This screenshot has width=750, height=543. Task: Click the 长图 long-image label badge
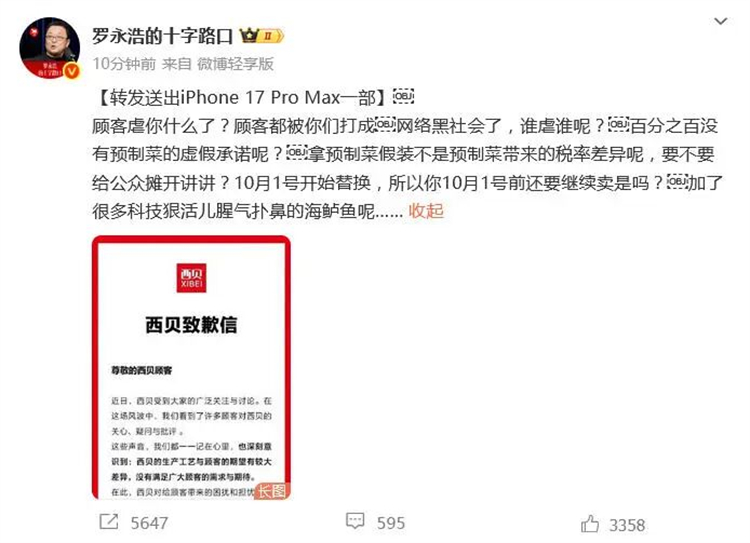click(x=273, y=491)
